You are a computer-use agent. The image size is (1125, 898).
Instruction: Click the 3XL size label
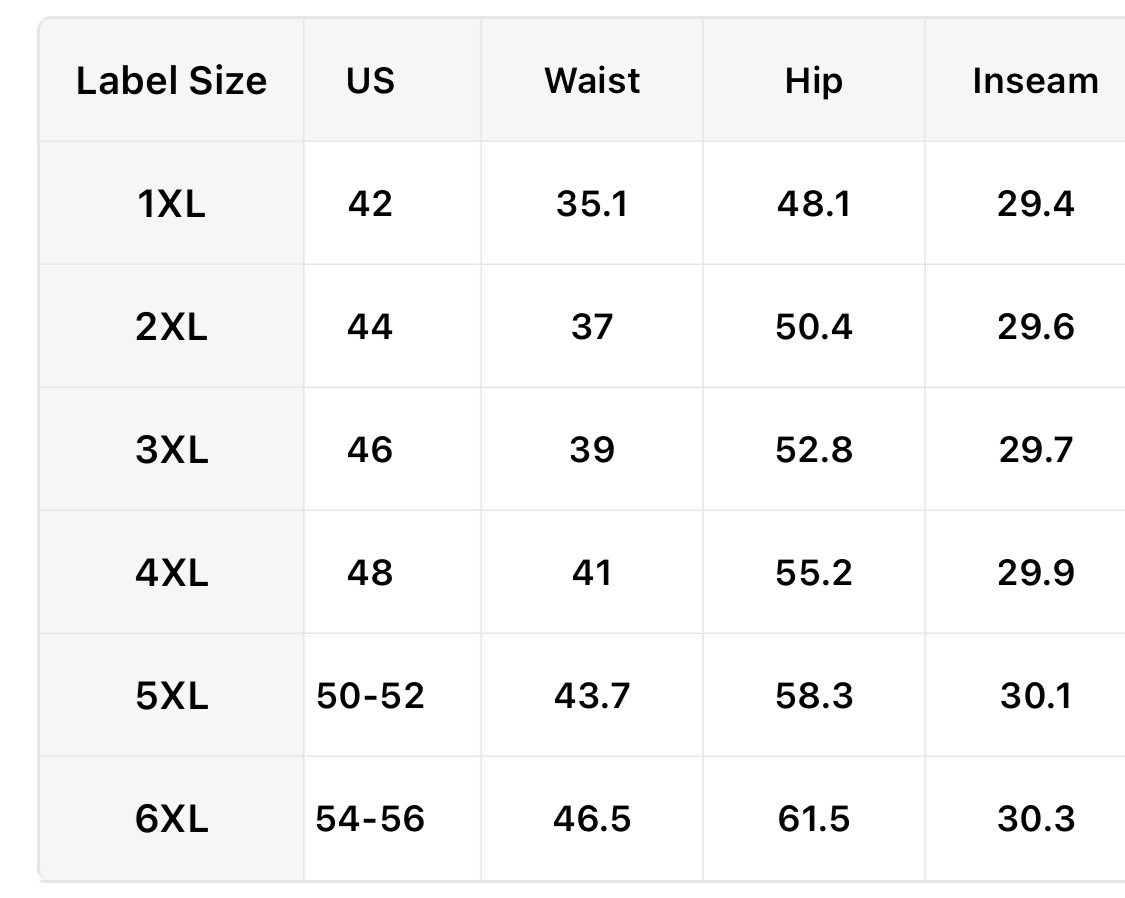pyautogui.click(x=171, y=450)
